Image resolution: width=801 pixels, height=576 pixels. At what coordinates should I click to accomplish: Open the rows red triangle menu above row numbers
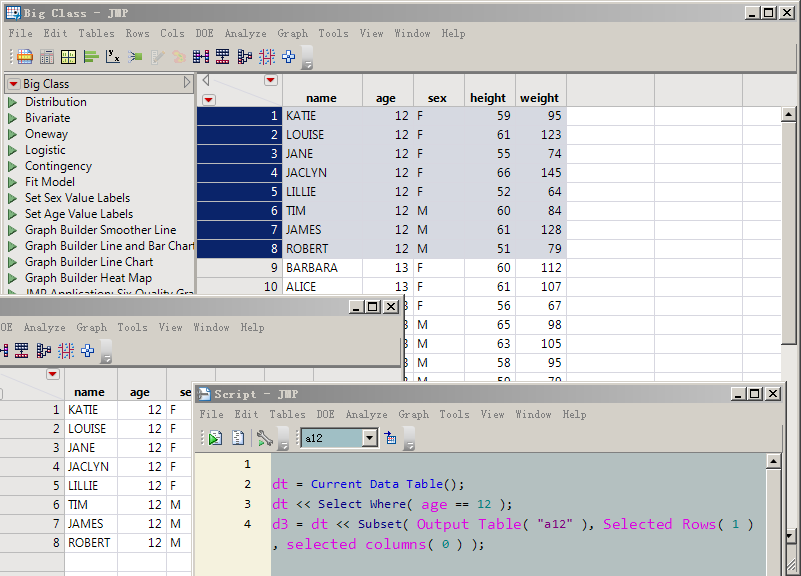(208, 99)
